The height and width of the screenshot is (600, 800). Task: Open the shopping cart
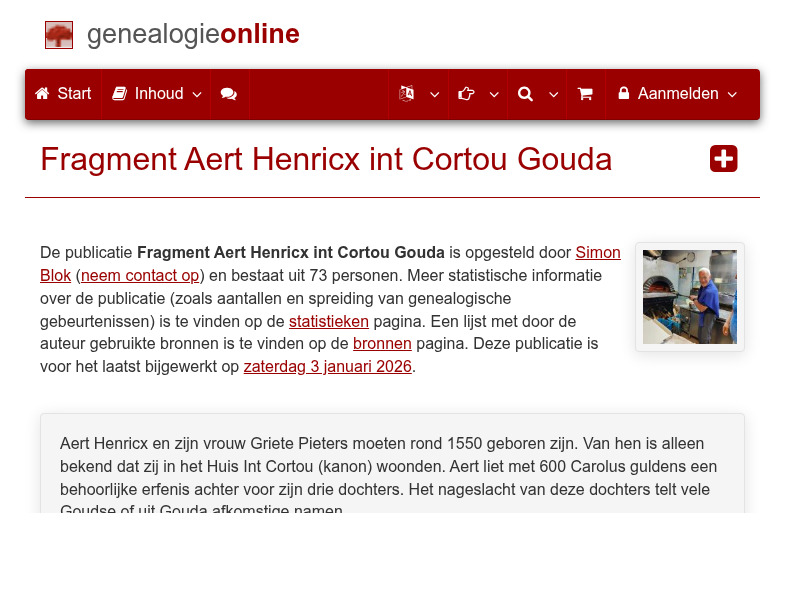point(585,93)
